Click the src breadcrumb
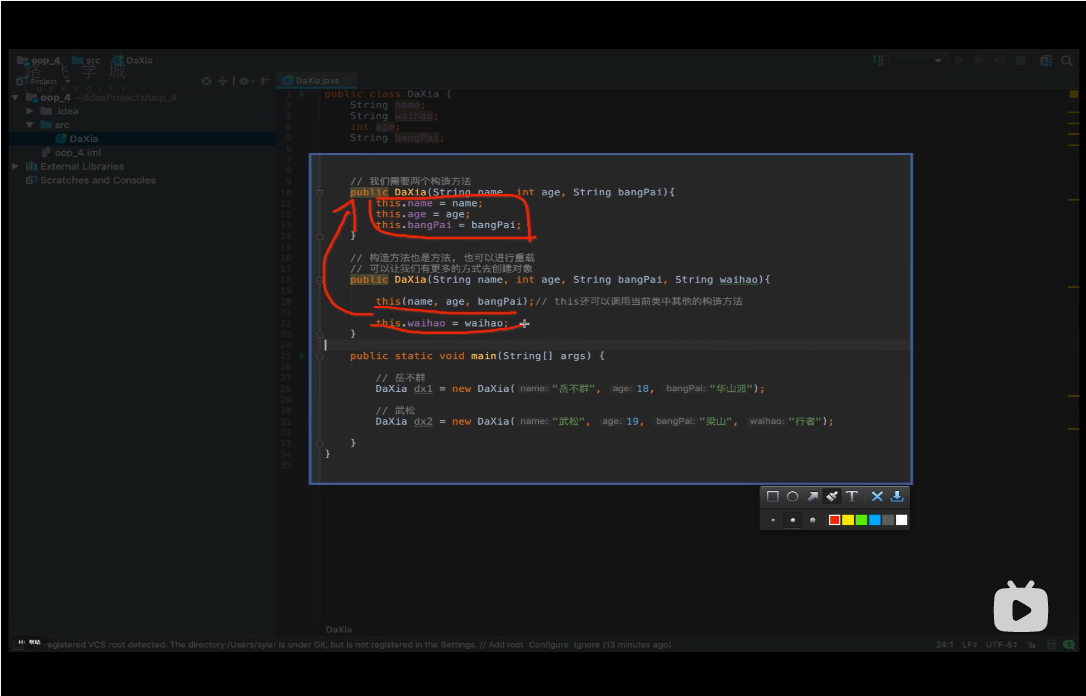 pyautogui.click(x=87, y=60)
